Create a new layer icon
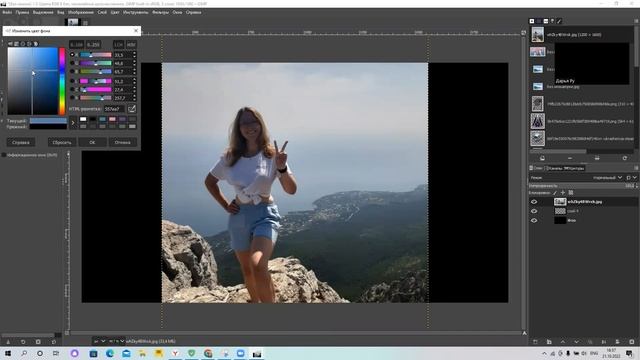The width and height of the screenshot is (640, 360). [535, 342]
